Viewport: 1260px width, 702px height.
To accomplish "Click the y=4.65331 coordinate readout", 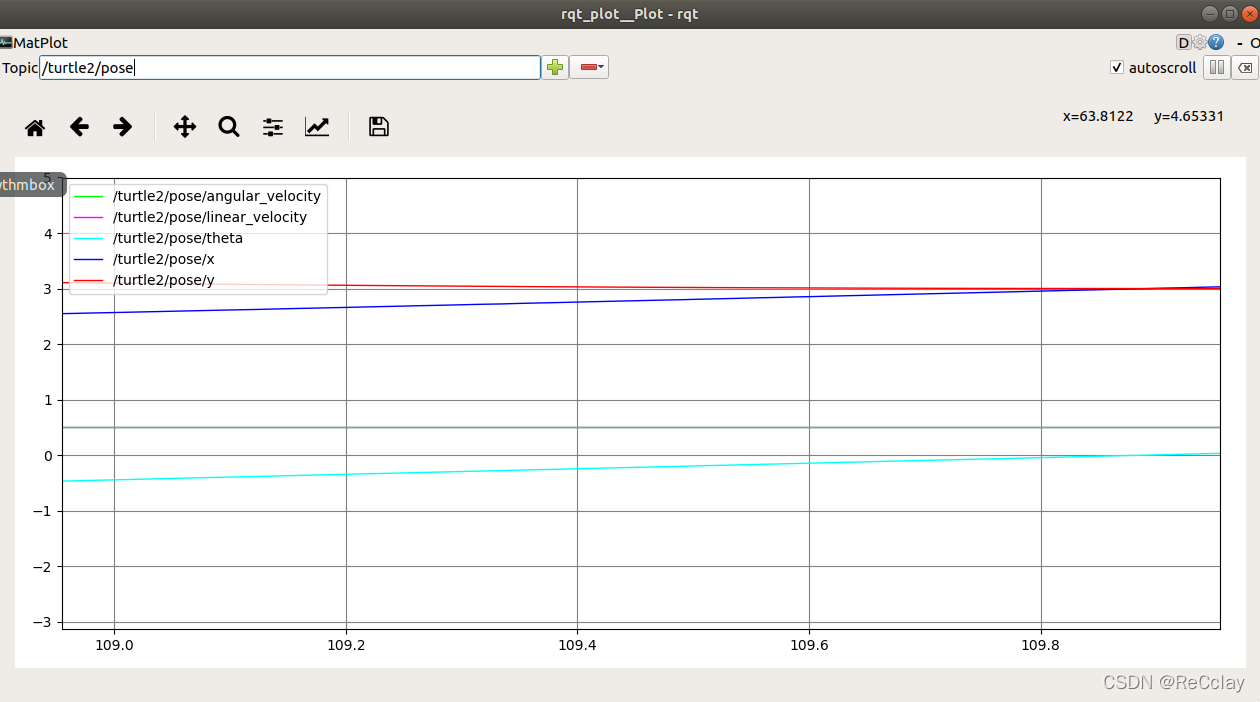I will [x=1189, y=116].
